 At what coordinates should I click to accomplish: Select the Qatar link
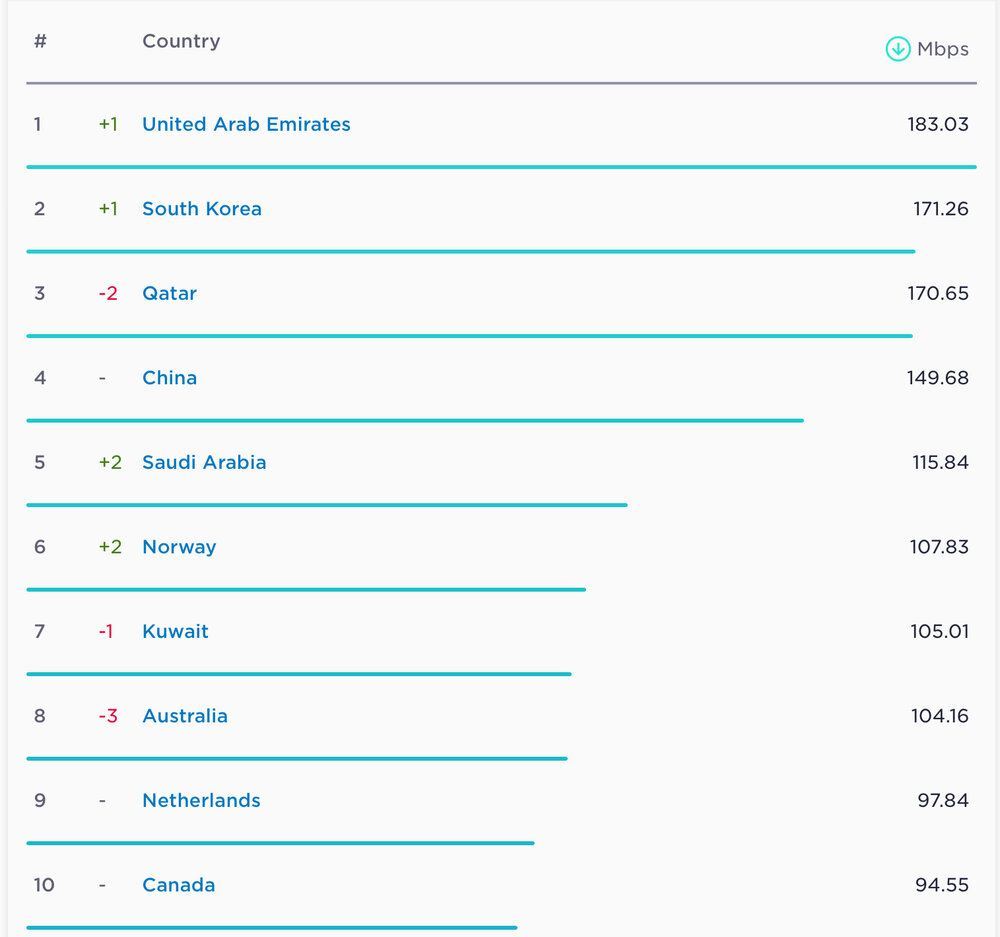(169, 293)
